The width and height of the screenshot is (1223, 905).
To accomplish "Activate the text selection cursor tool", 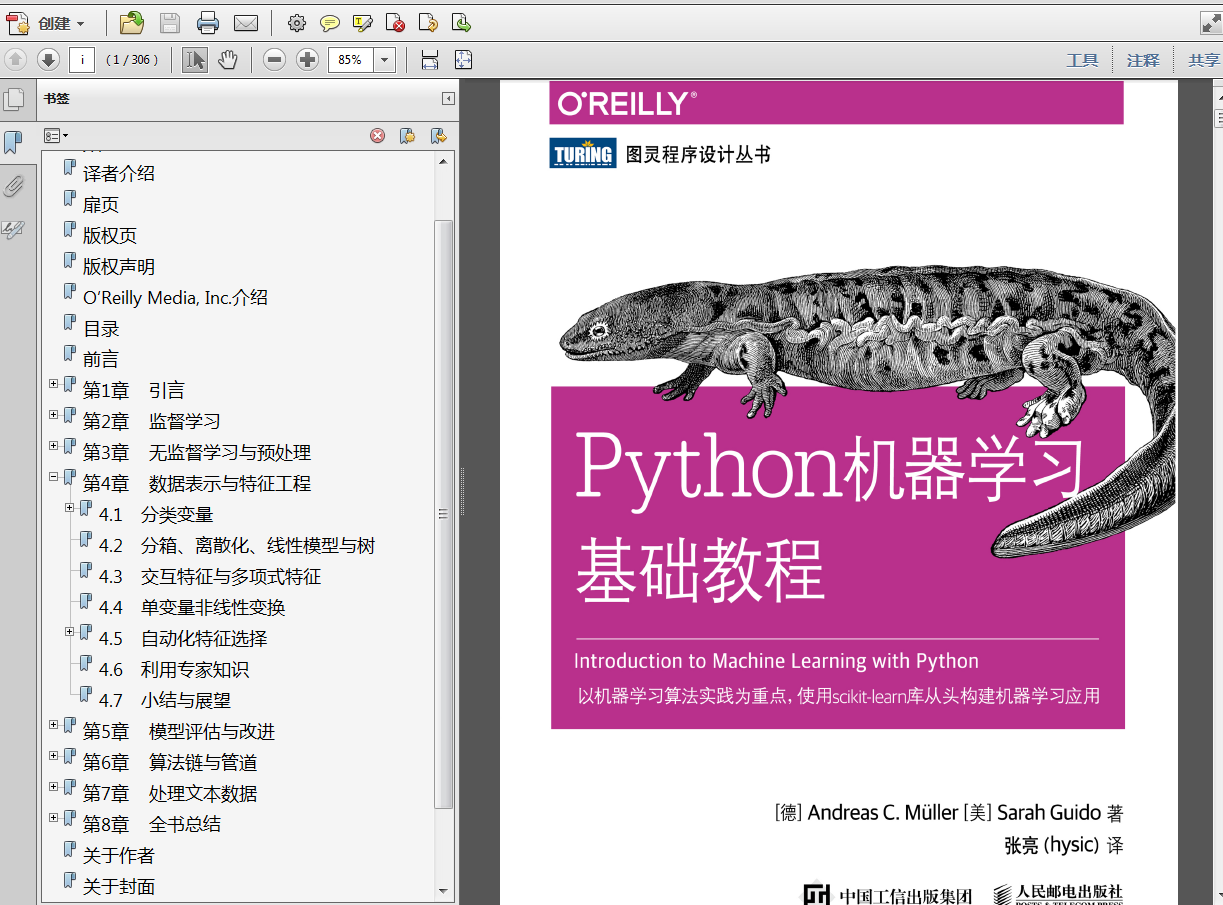I will (195, 60).
